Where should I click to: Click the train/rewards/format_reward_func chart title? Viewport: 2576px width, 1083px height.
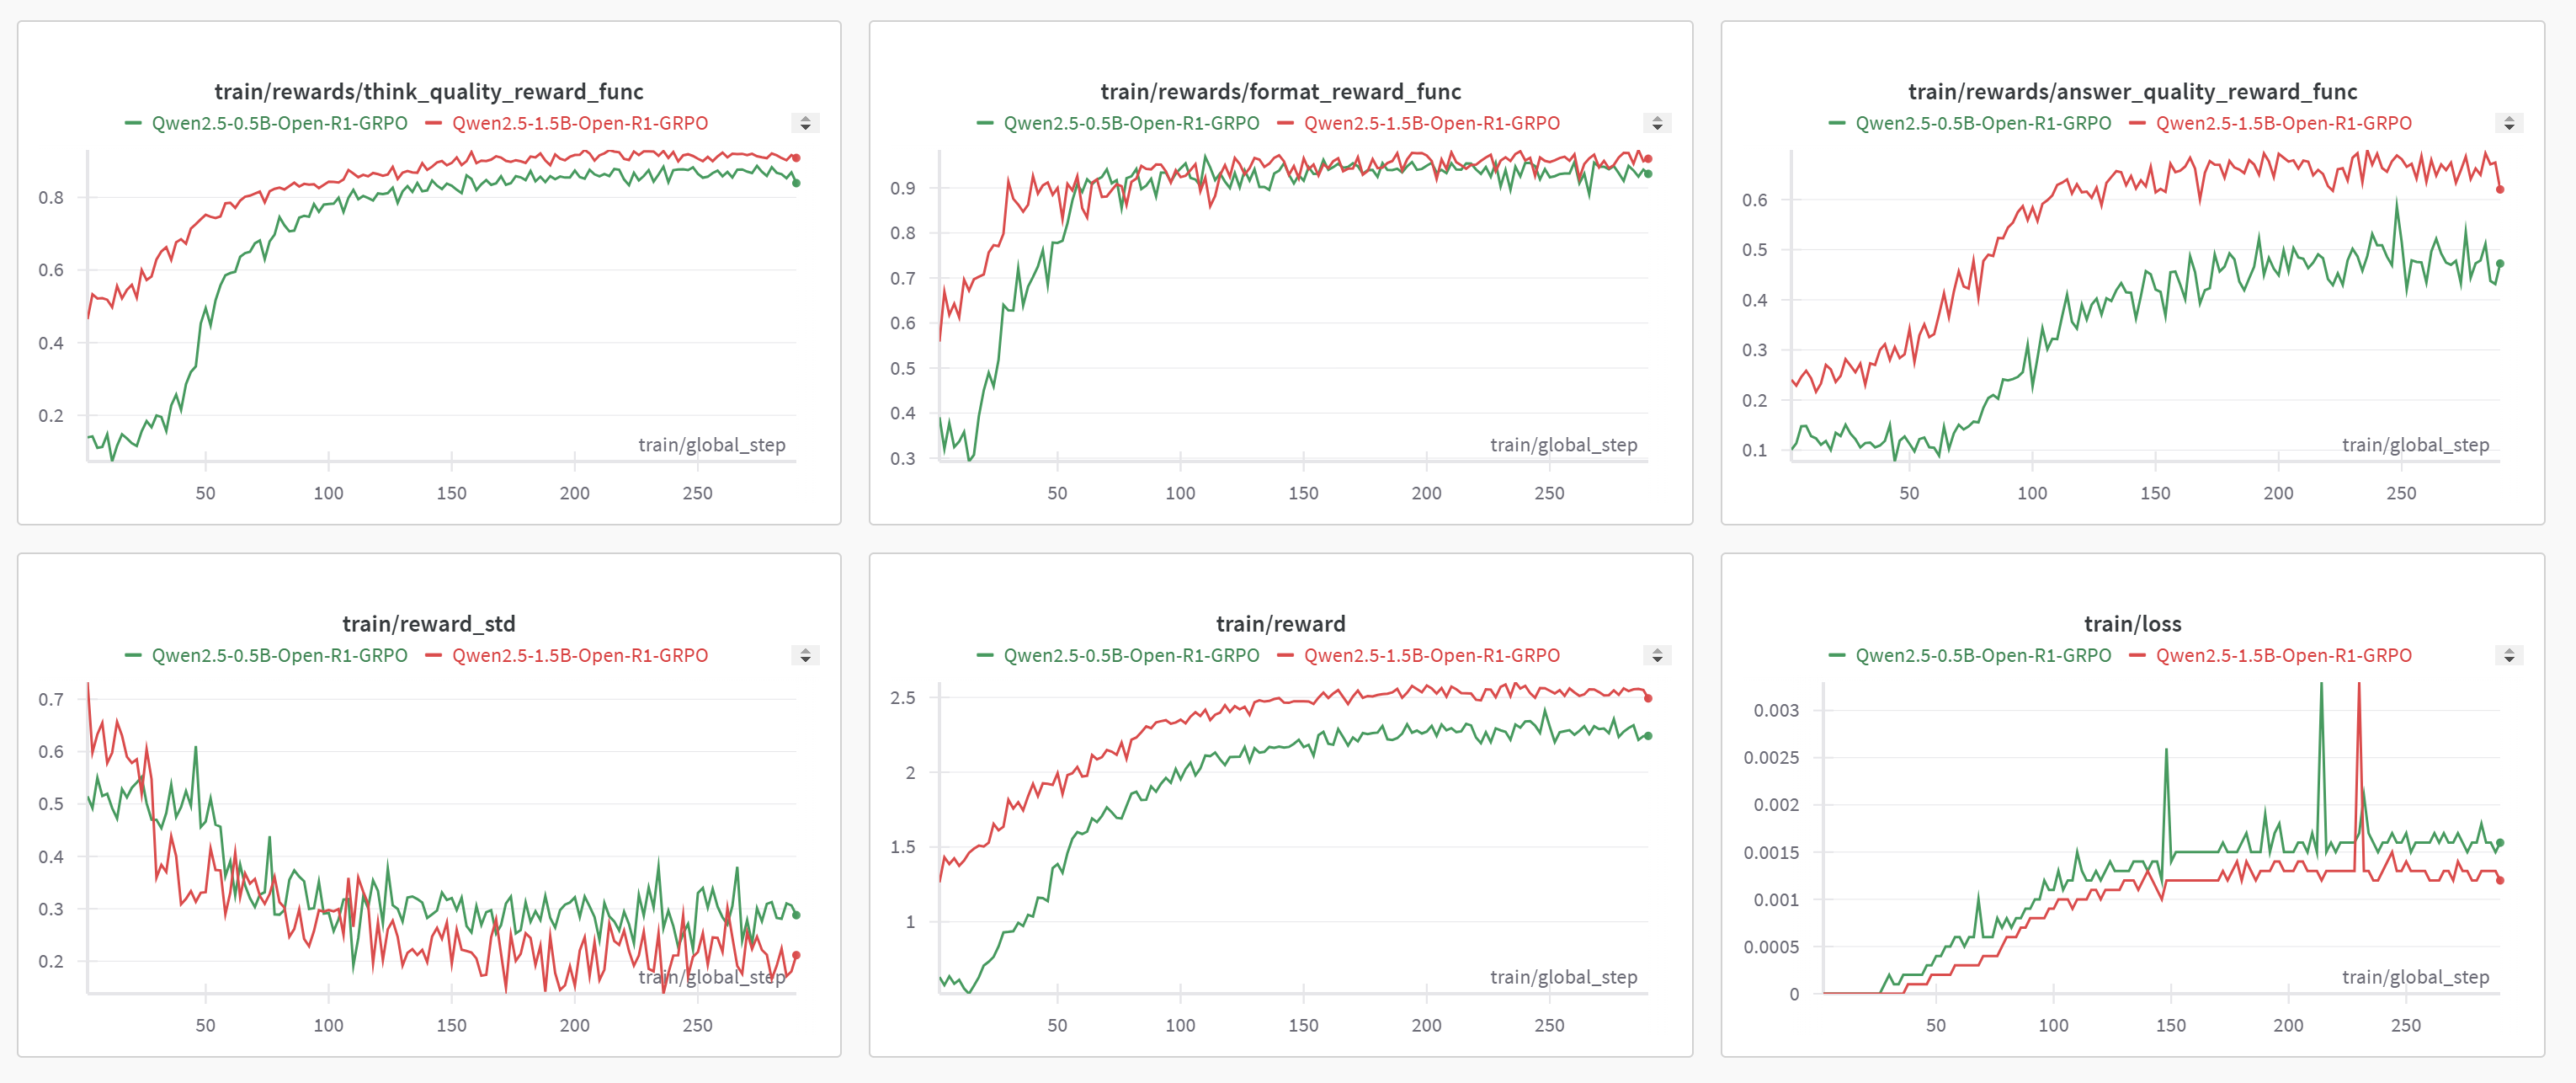pyautogui.click(x=1281, y=92)
